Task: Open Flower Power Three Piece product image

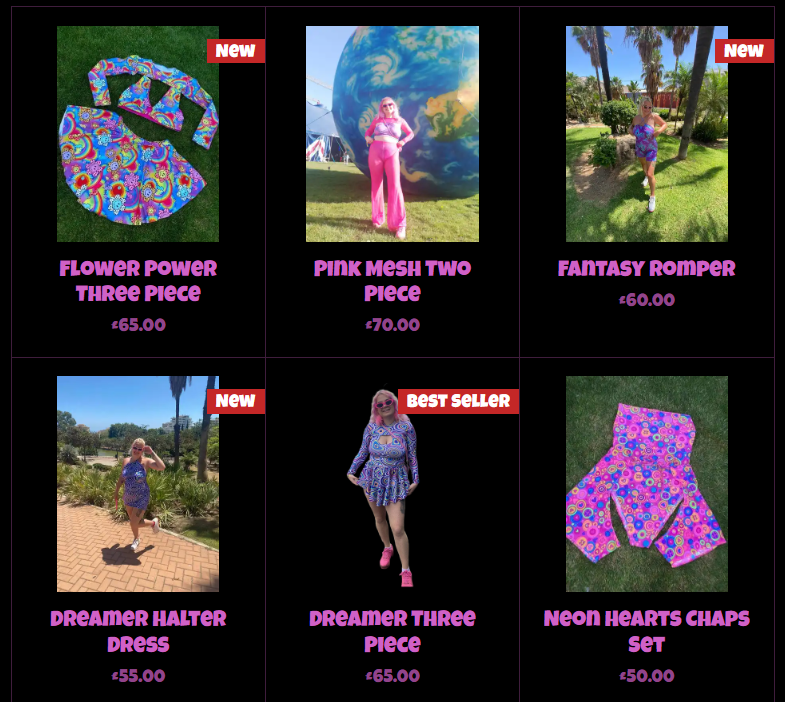Action: coord(138,134)
